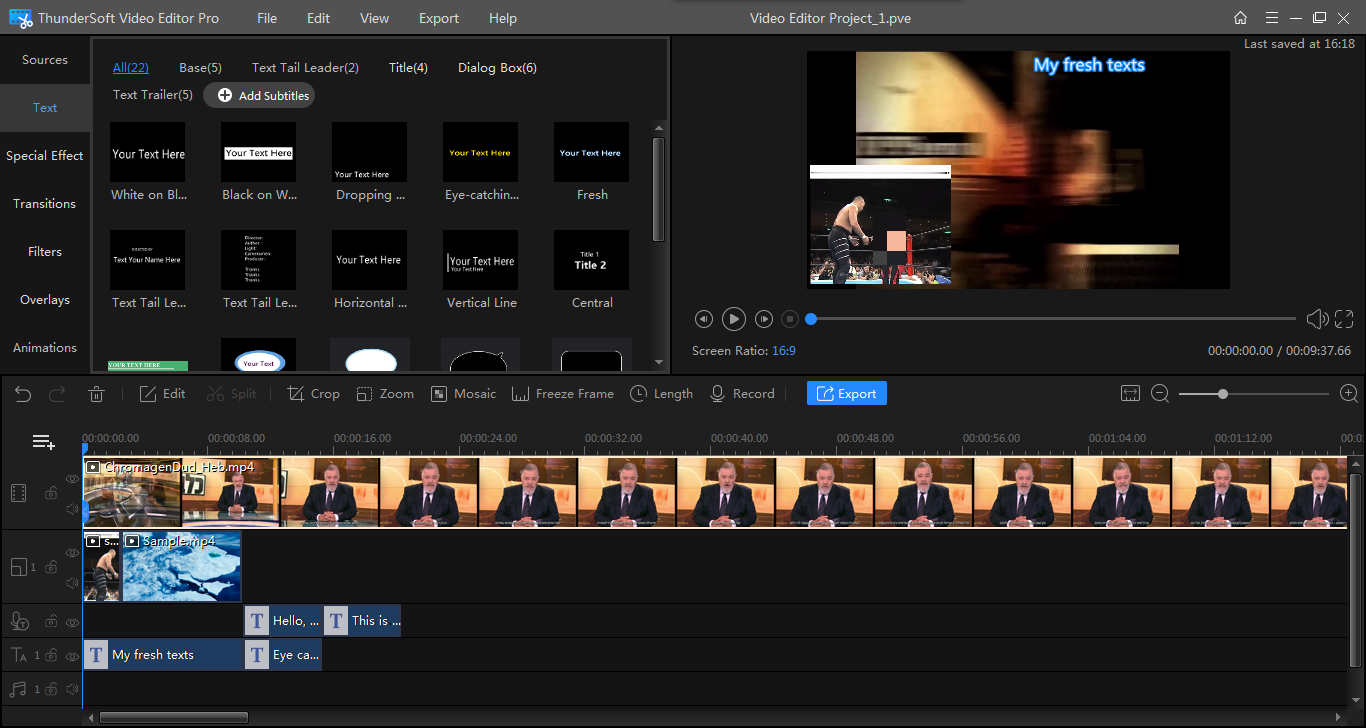The height and width of the screenshot is (728, 1366).
Task: Select the Eye-catching text template thumbnail
Action: click(480, 152)
